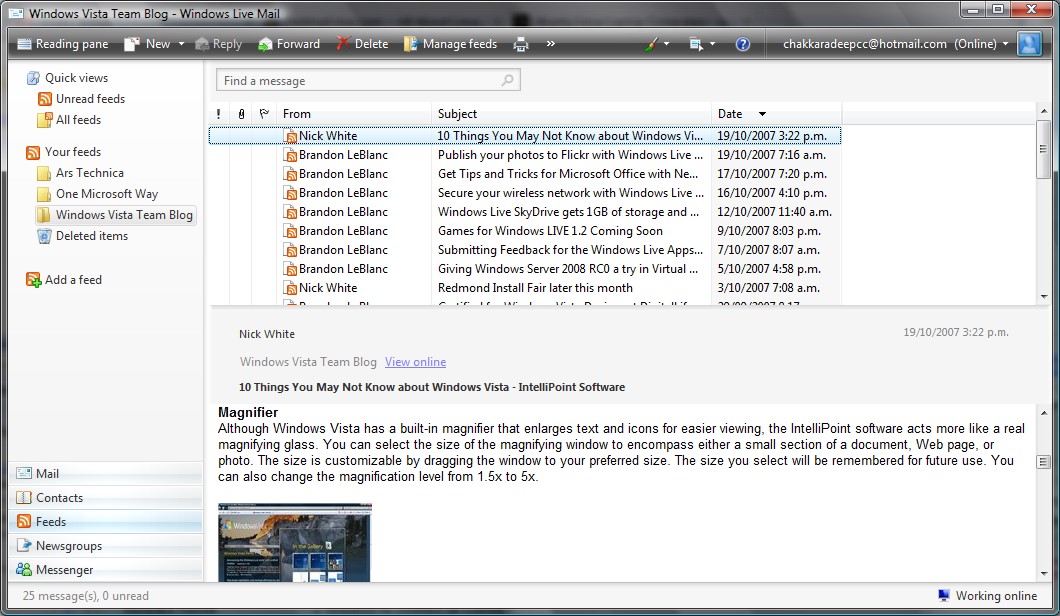
Task: Open the Help question mark icon
Action: (x=742, y=44)
